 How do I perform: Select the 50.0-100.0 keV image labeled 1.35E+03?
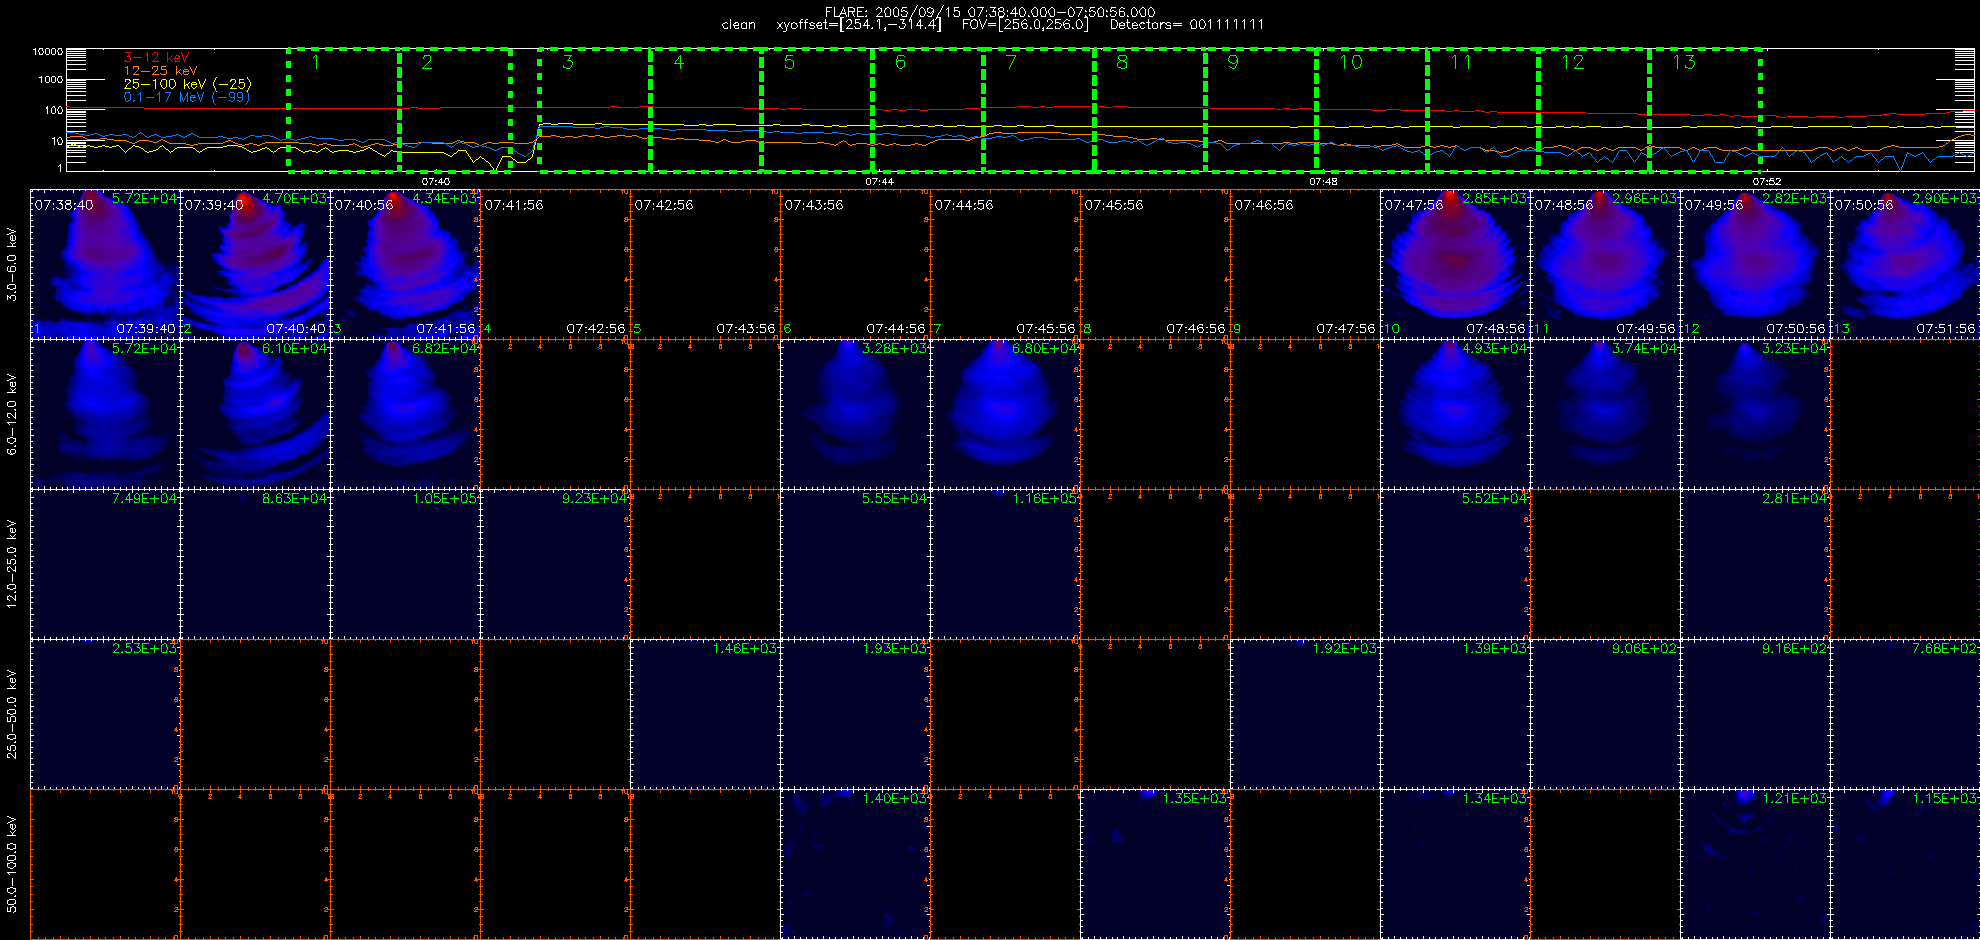pyautogui.click(x=1155, y=864)
